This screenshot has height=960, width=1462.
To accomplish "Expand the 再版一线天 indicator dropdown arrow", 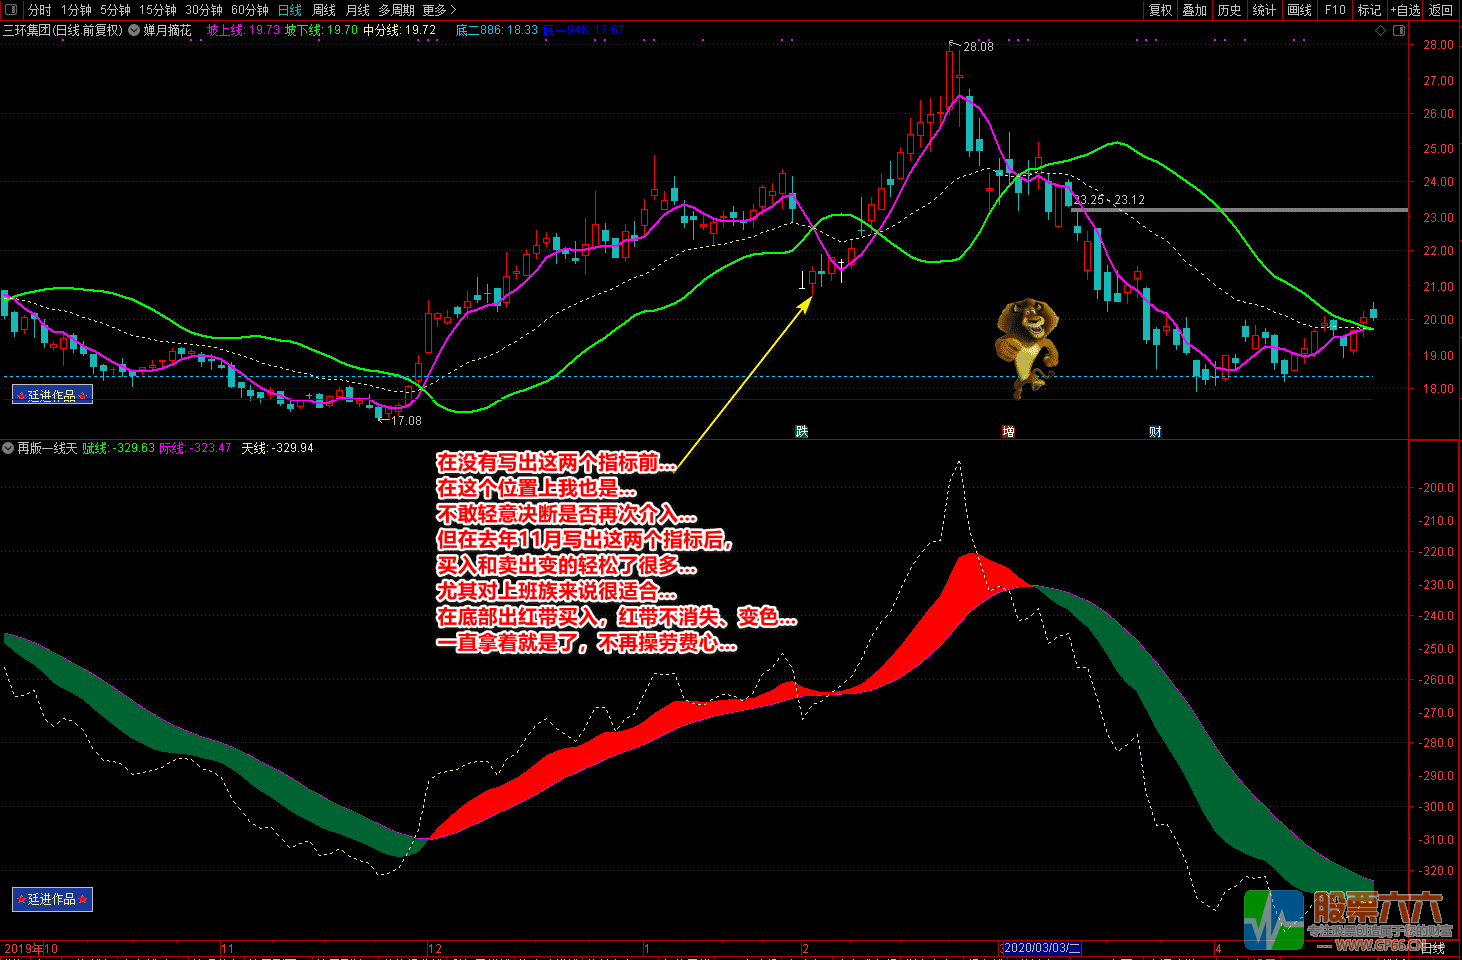I will click(x=9, y=448).
